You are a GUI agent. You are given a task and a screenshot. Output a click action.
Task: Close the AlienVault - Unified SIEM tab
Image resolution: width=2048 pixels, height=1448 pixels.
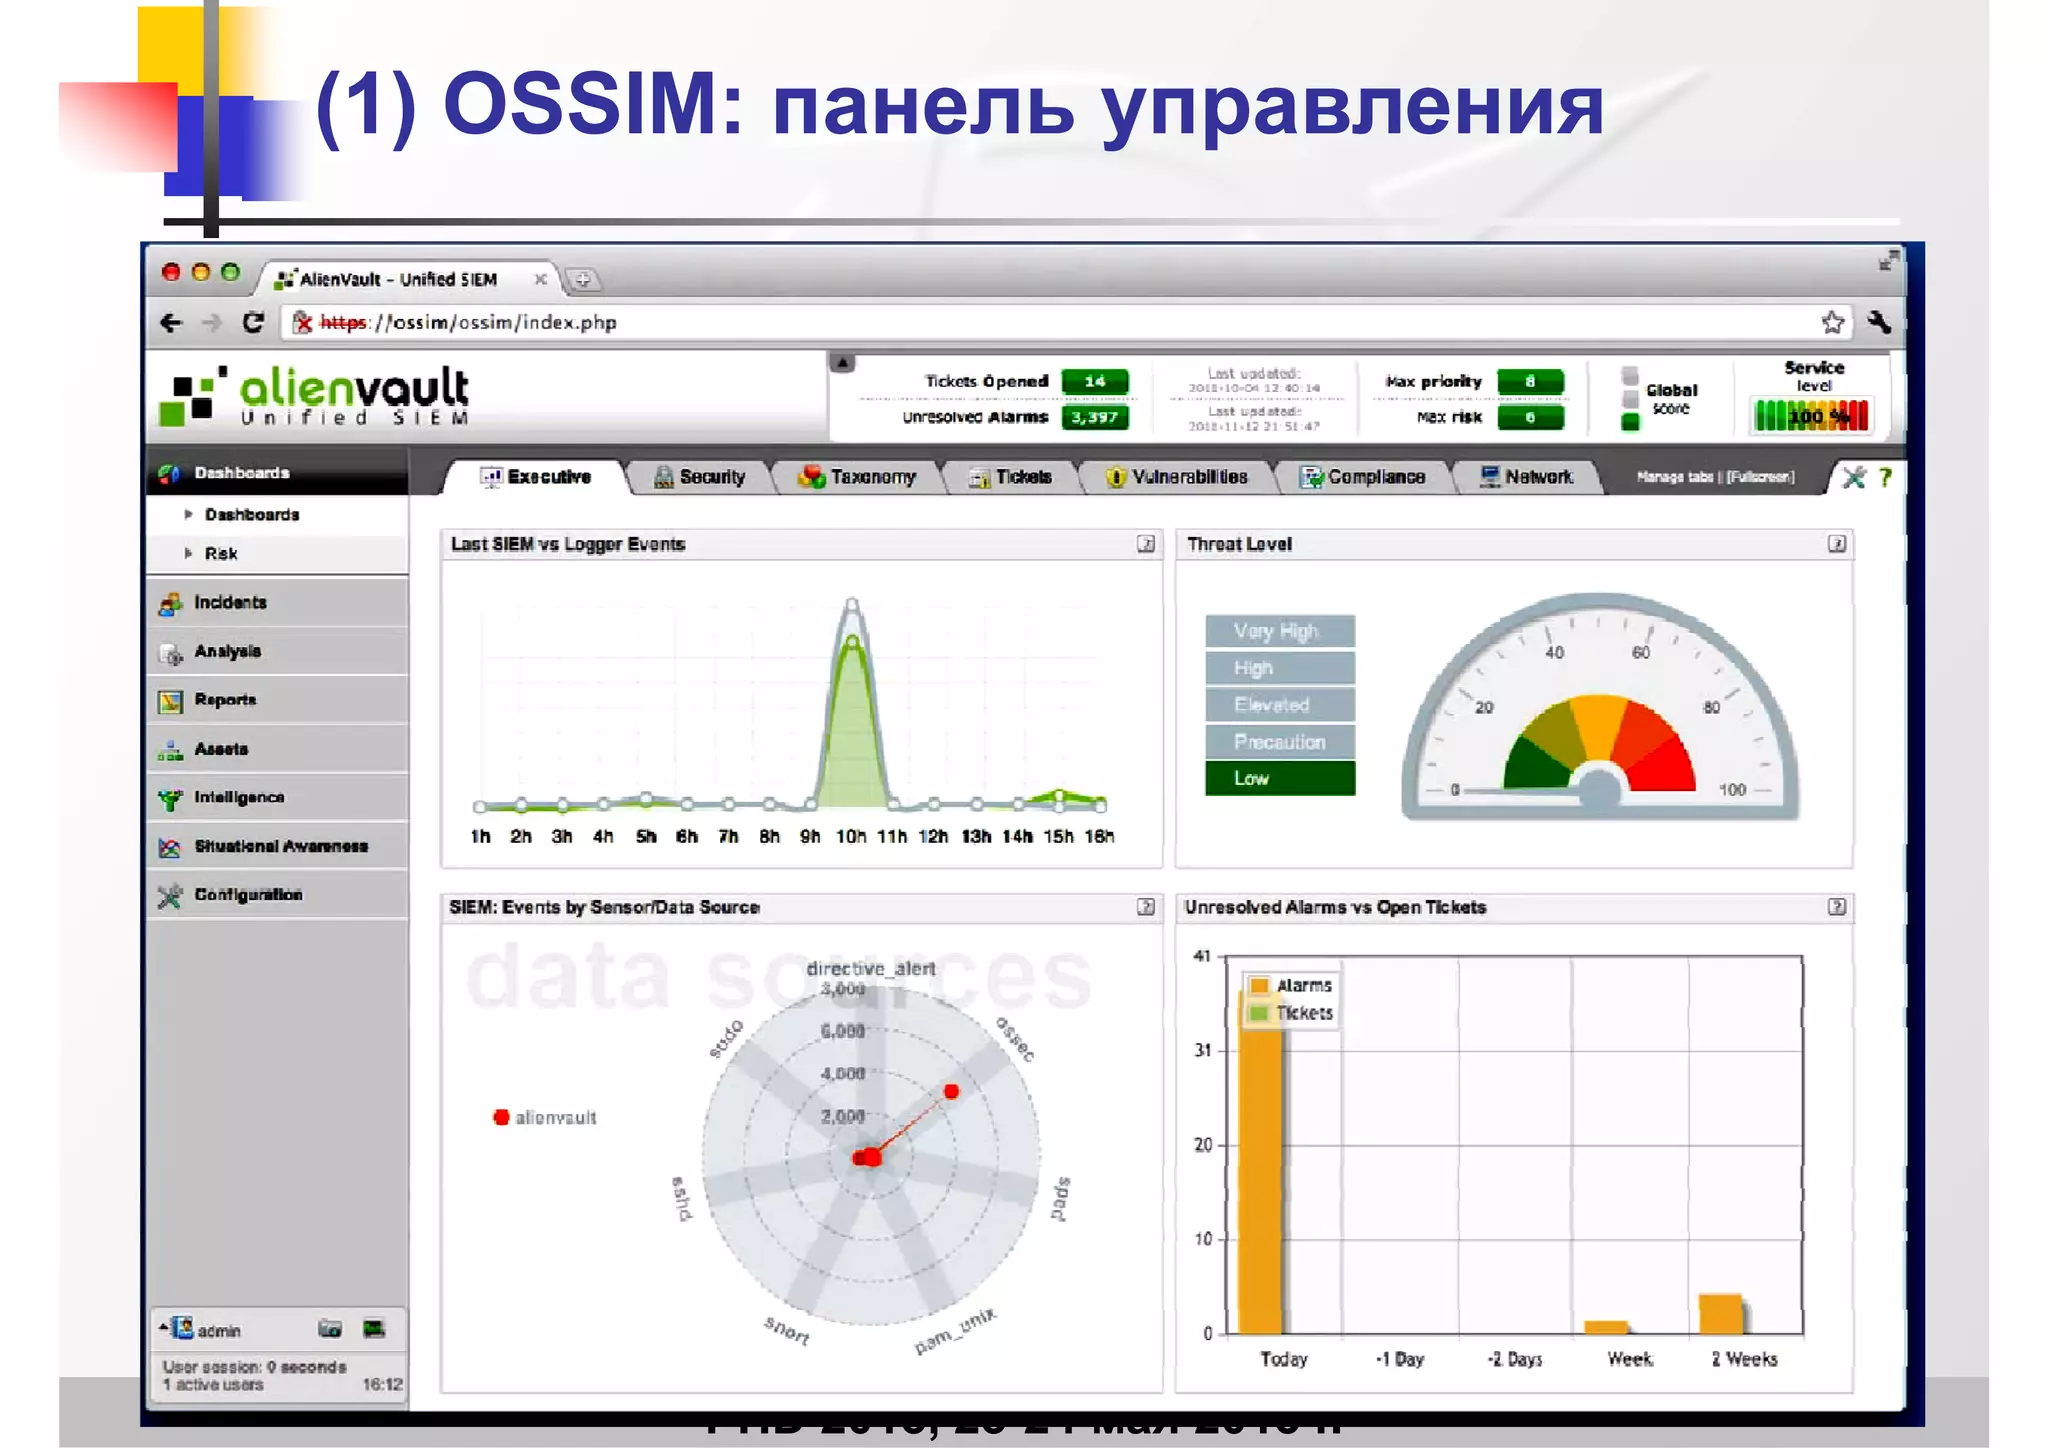click(540, 279)
